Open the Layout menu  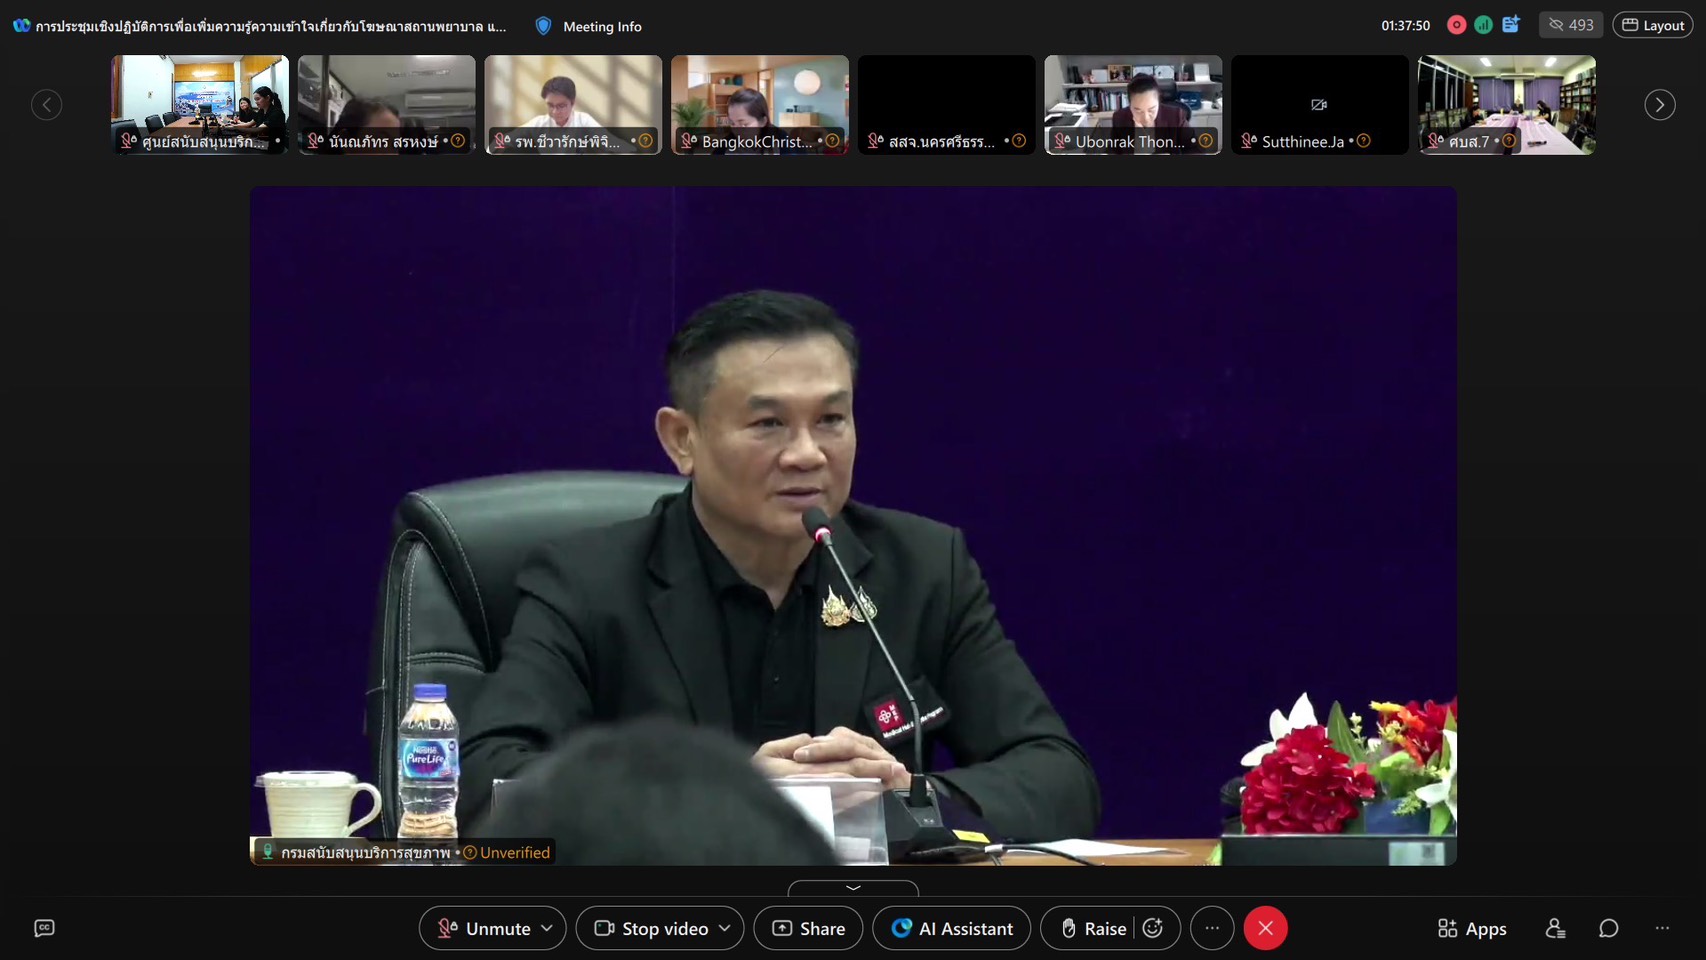click(x=1652, y=25)
